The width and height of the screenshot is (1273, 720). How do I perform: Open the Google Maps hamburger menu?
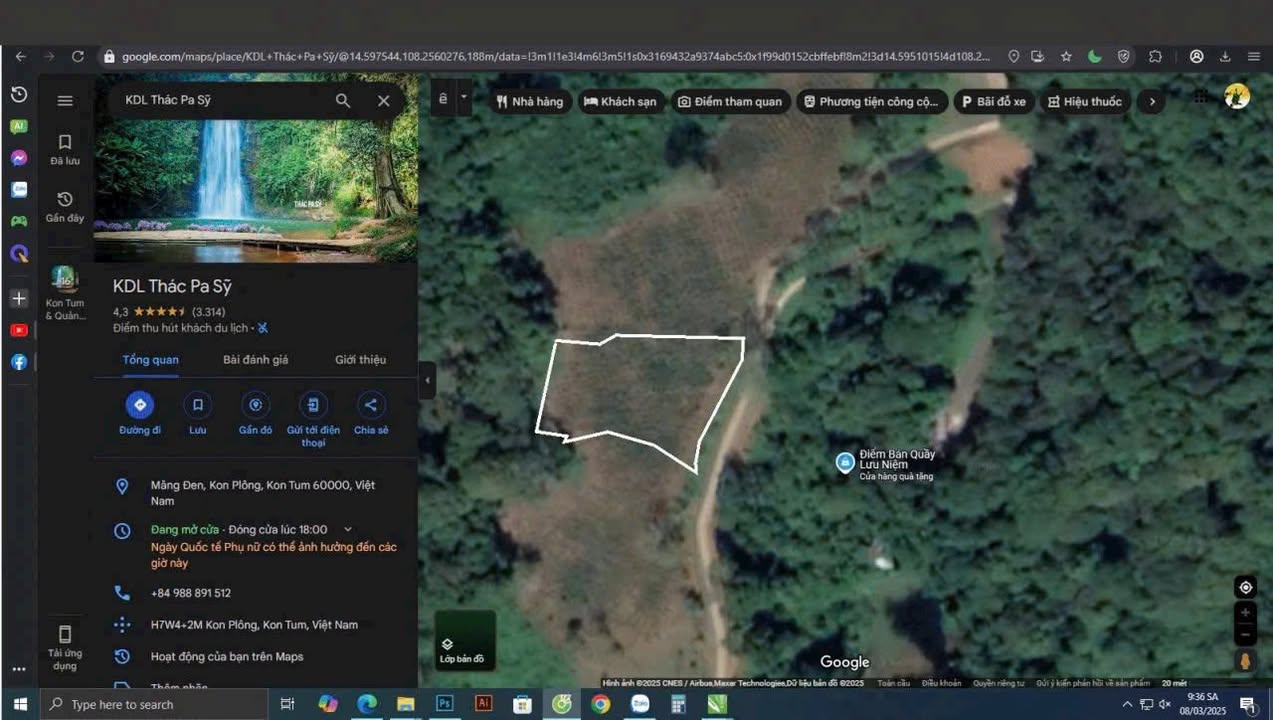(65, 100)
